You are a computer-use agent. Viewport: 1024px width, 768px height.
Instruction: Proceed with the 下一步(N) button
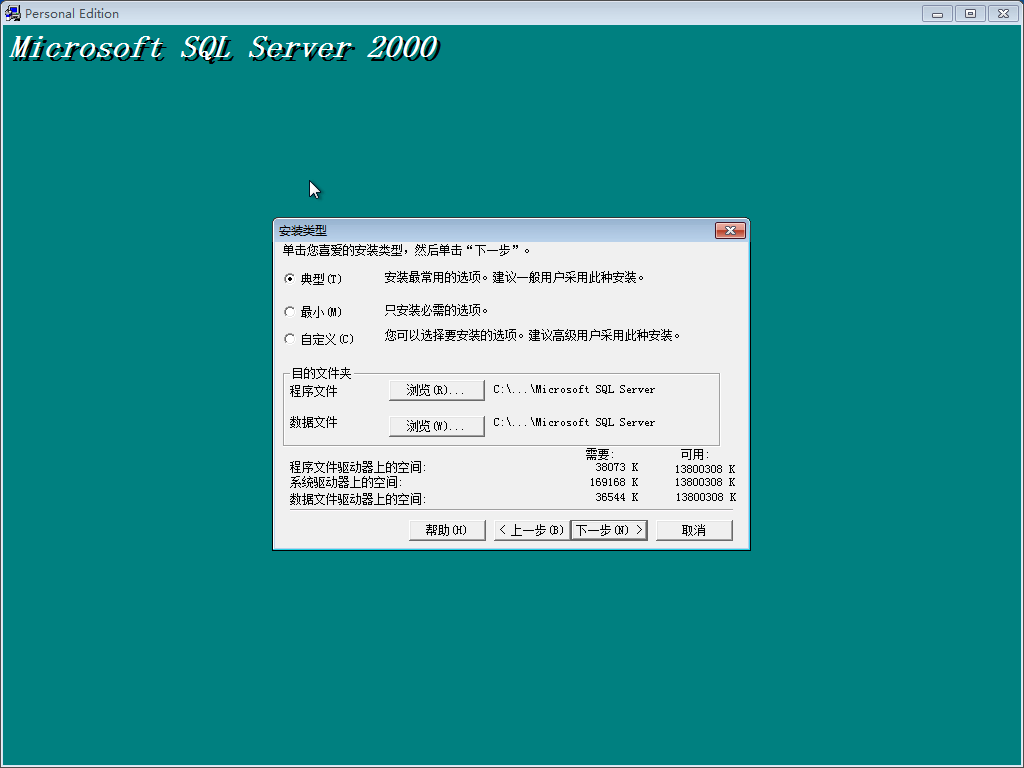coord(609,530)
